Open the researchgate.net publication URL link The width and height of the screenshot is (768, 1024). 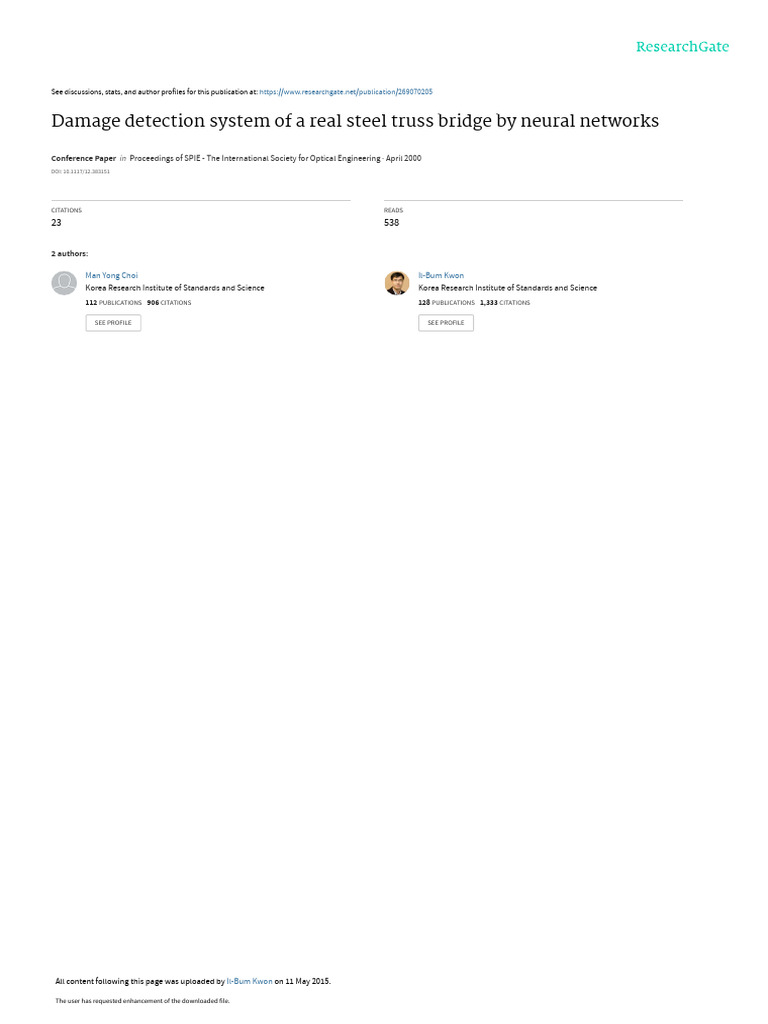(x=345, y=92)
